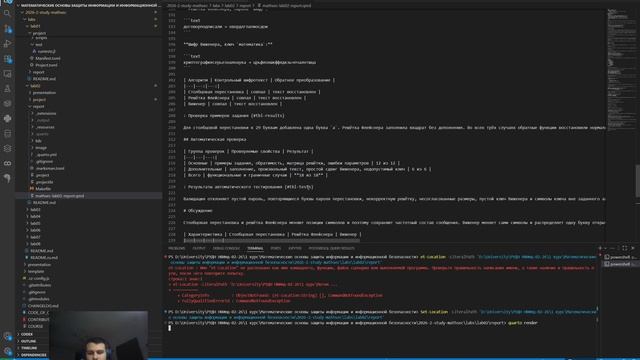Open the Manage gear icon
Image resolution: width=640 pixels, height=360 pixels.
click(7, 351)
